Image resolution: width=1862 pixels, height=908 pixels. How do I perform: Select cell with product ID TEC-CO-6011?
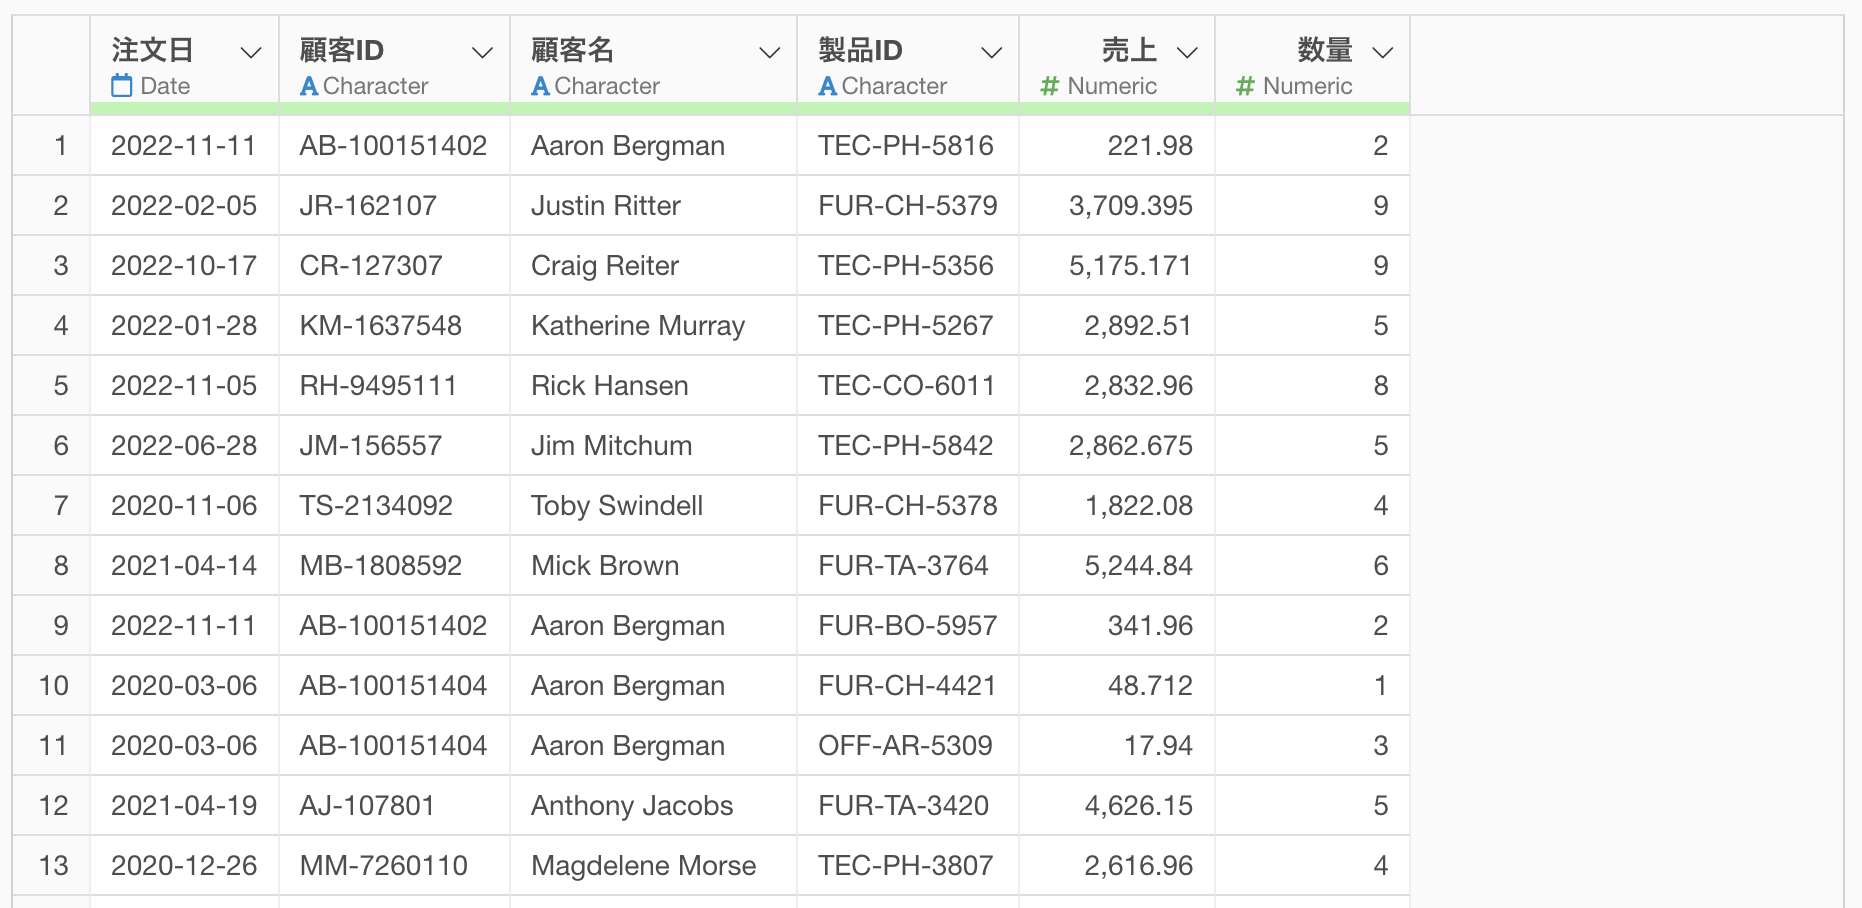coord(906,386)
